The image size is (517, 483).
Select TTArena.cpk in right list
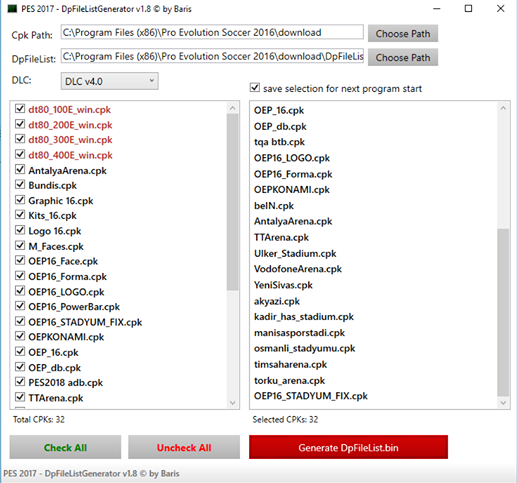[281, 237]
